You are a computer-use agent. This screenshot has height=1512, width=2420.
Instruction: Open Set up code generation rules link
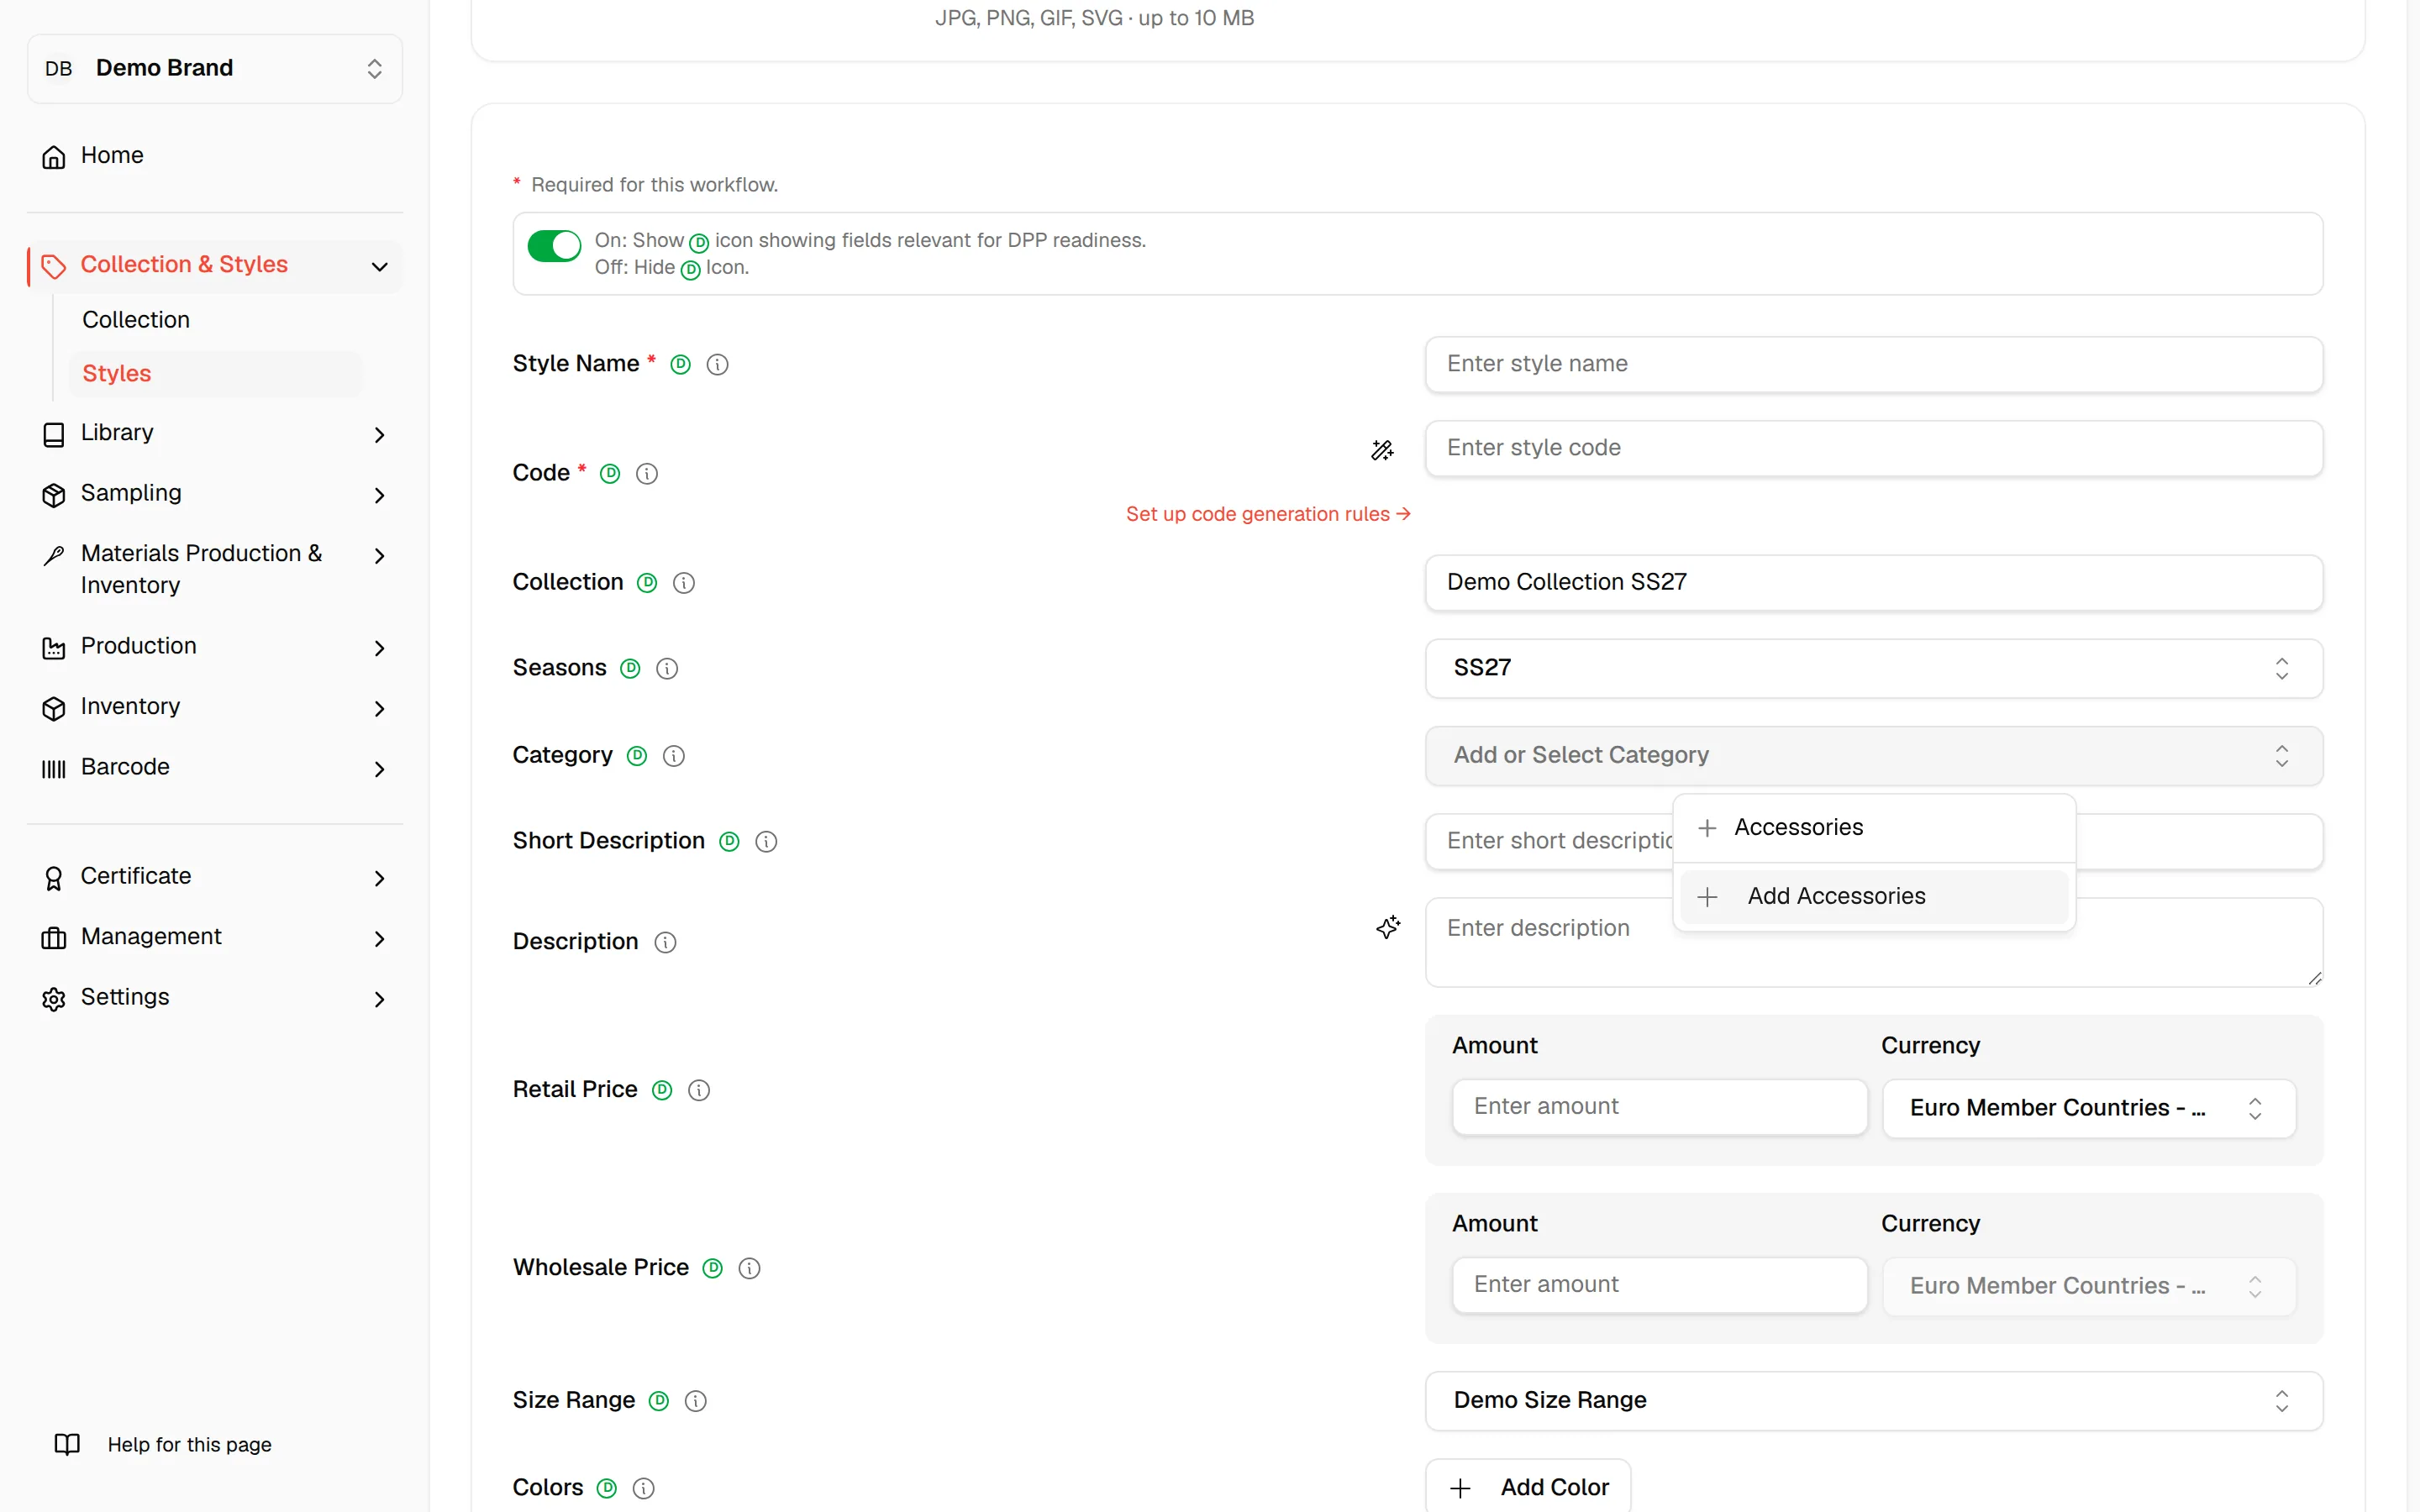(1268, 514)
